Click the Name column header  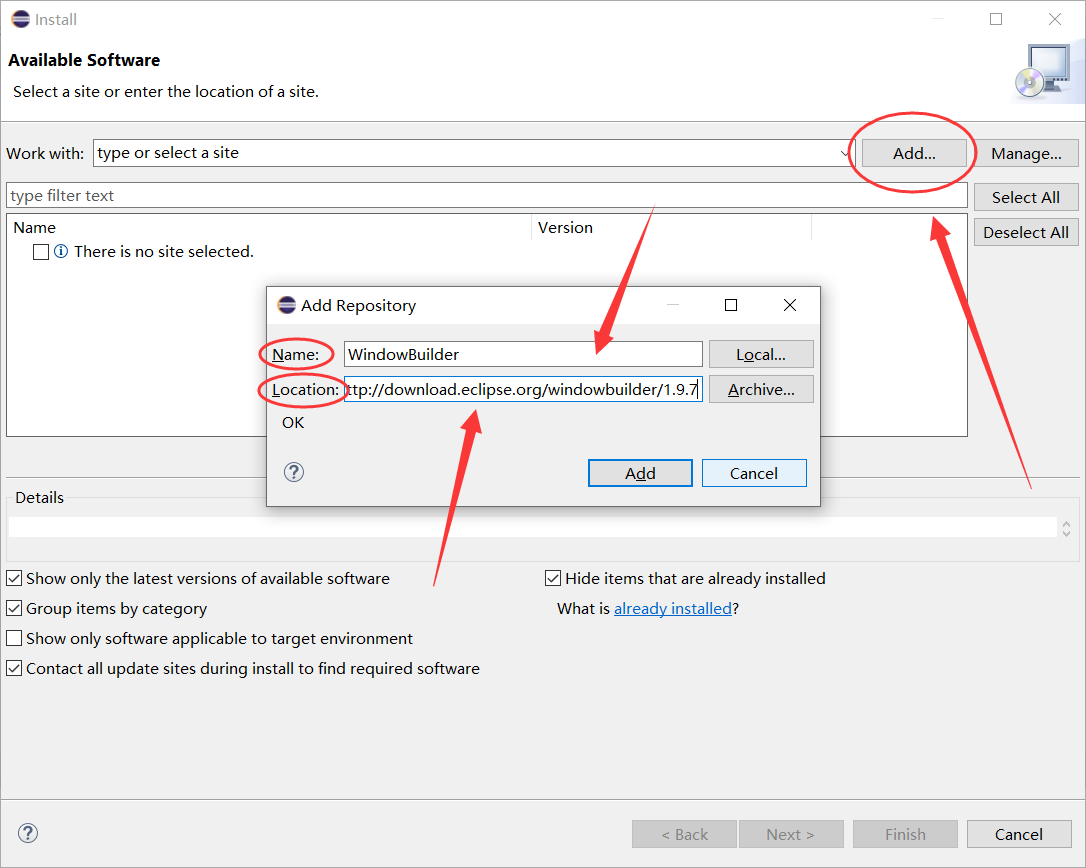269,228
